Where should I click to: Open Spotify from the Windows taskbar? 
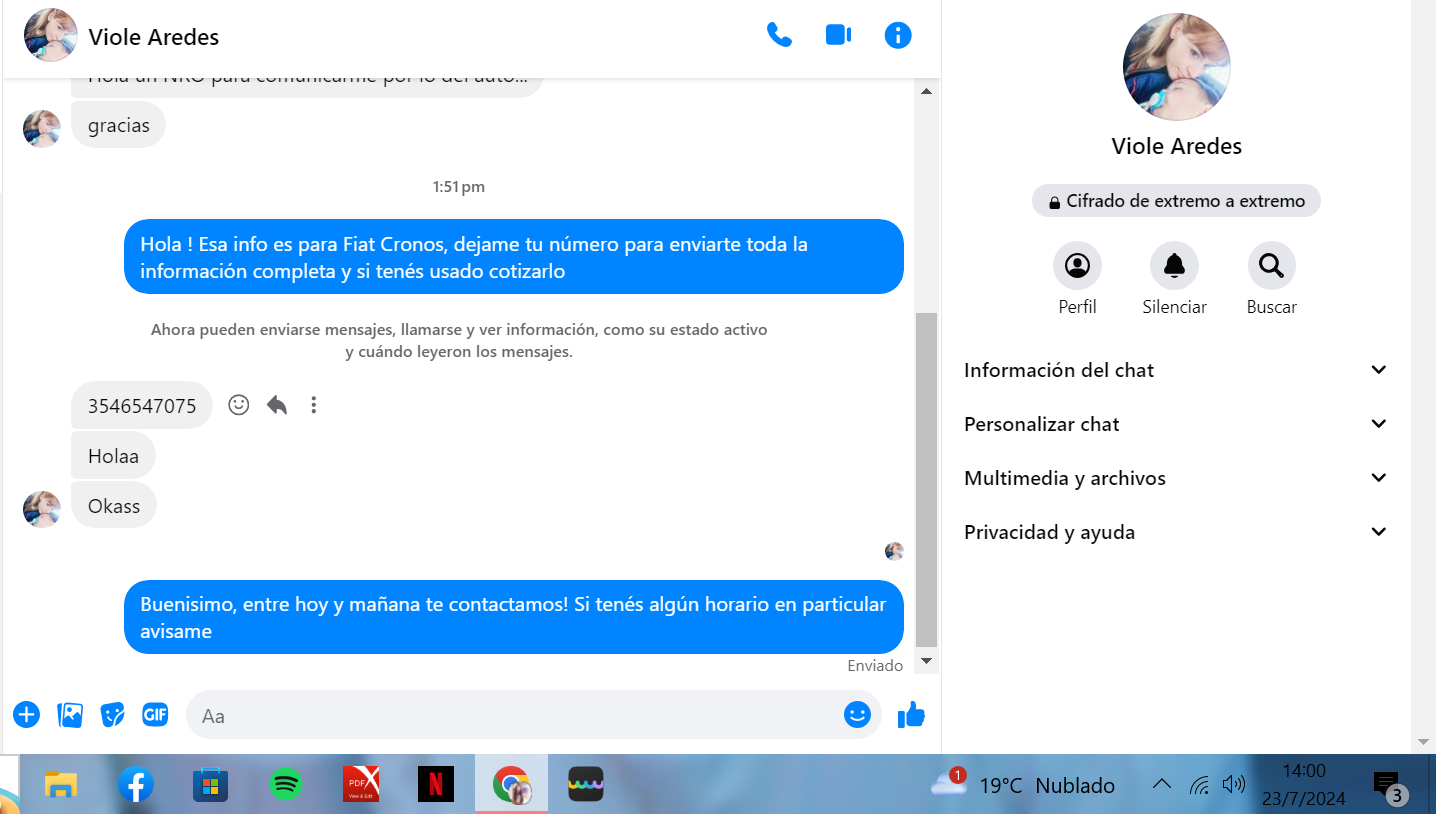[x=286, y=785]
